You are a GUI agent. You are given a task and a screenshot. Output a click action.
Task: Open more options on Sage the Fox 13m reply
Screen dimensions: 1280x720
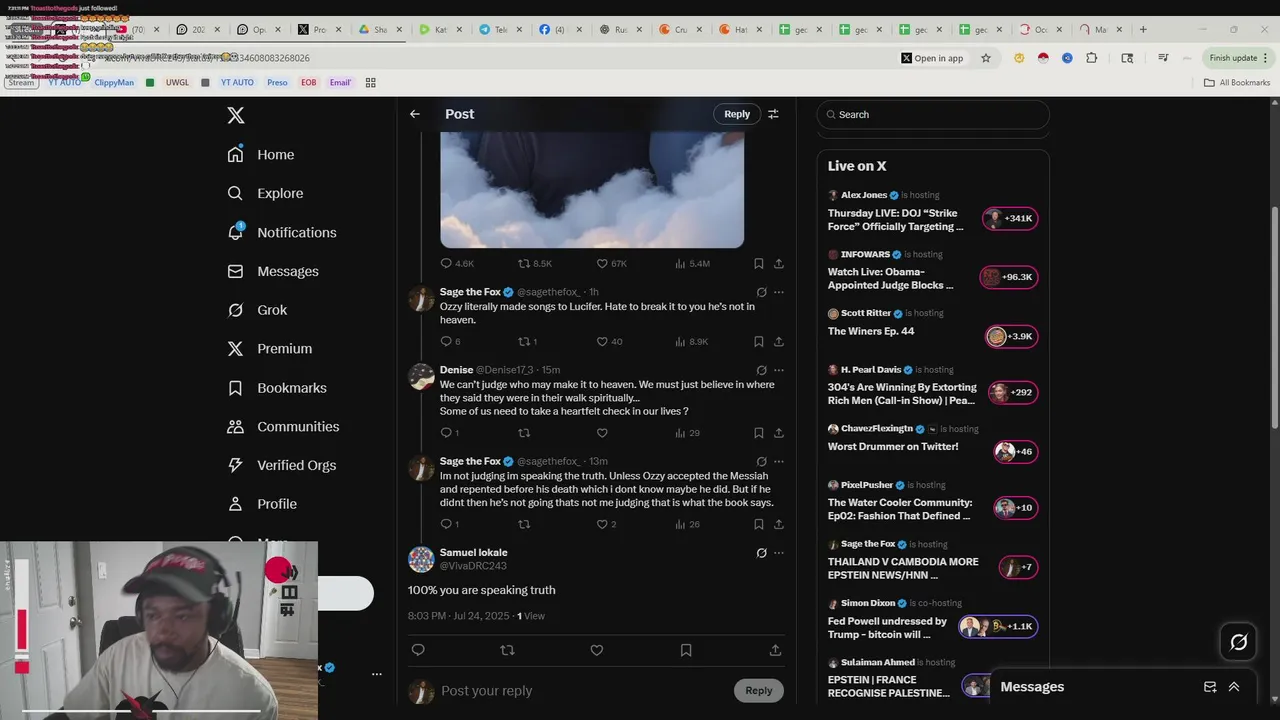point(779,462)
